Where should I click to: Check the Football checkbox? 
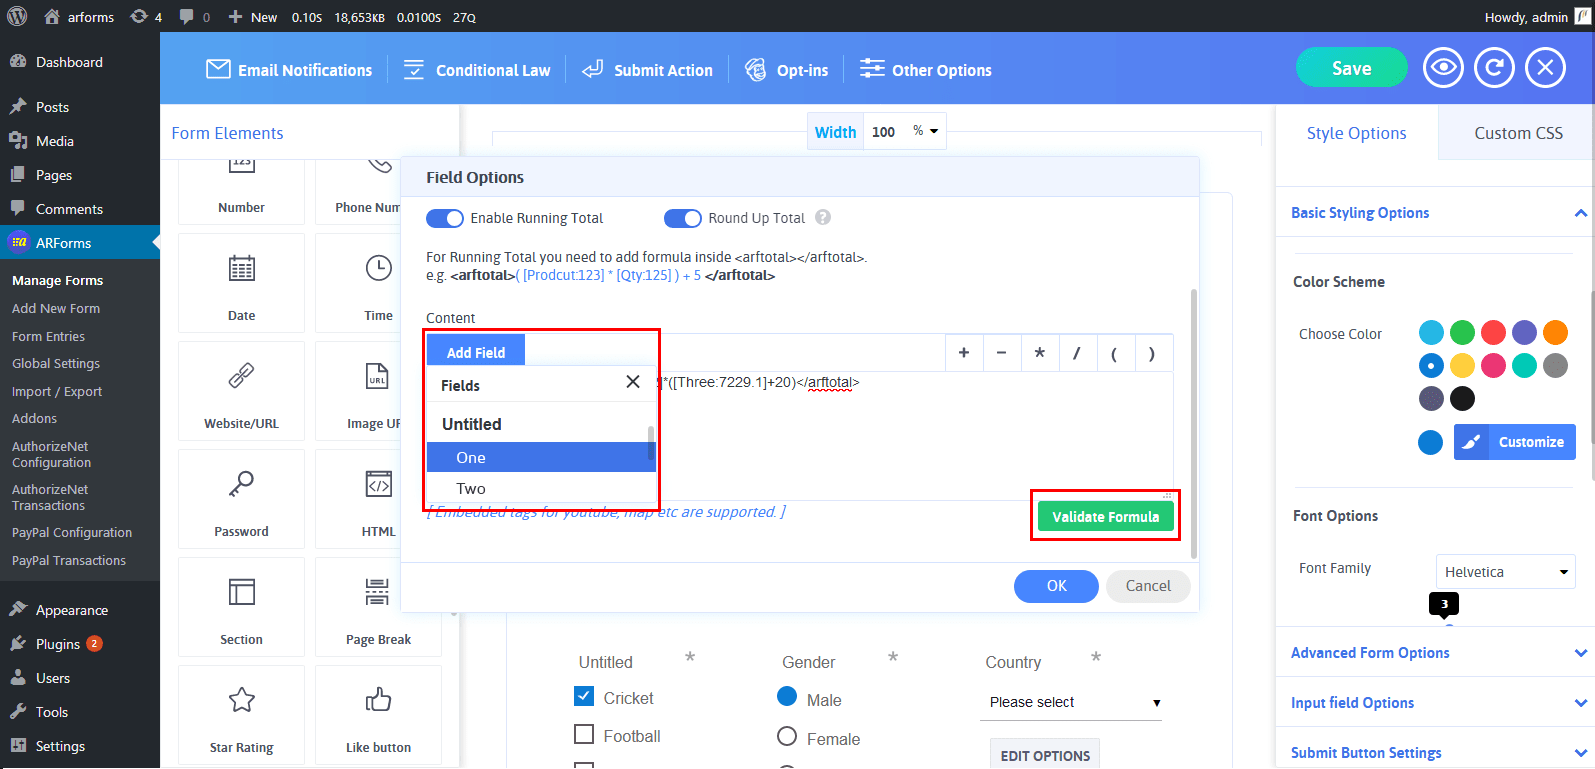point(584,735)
